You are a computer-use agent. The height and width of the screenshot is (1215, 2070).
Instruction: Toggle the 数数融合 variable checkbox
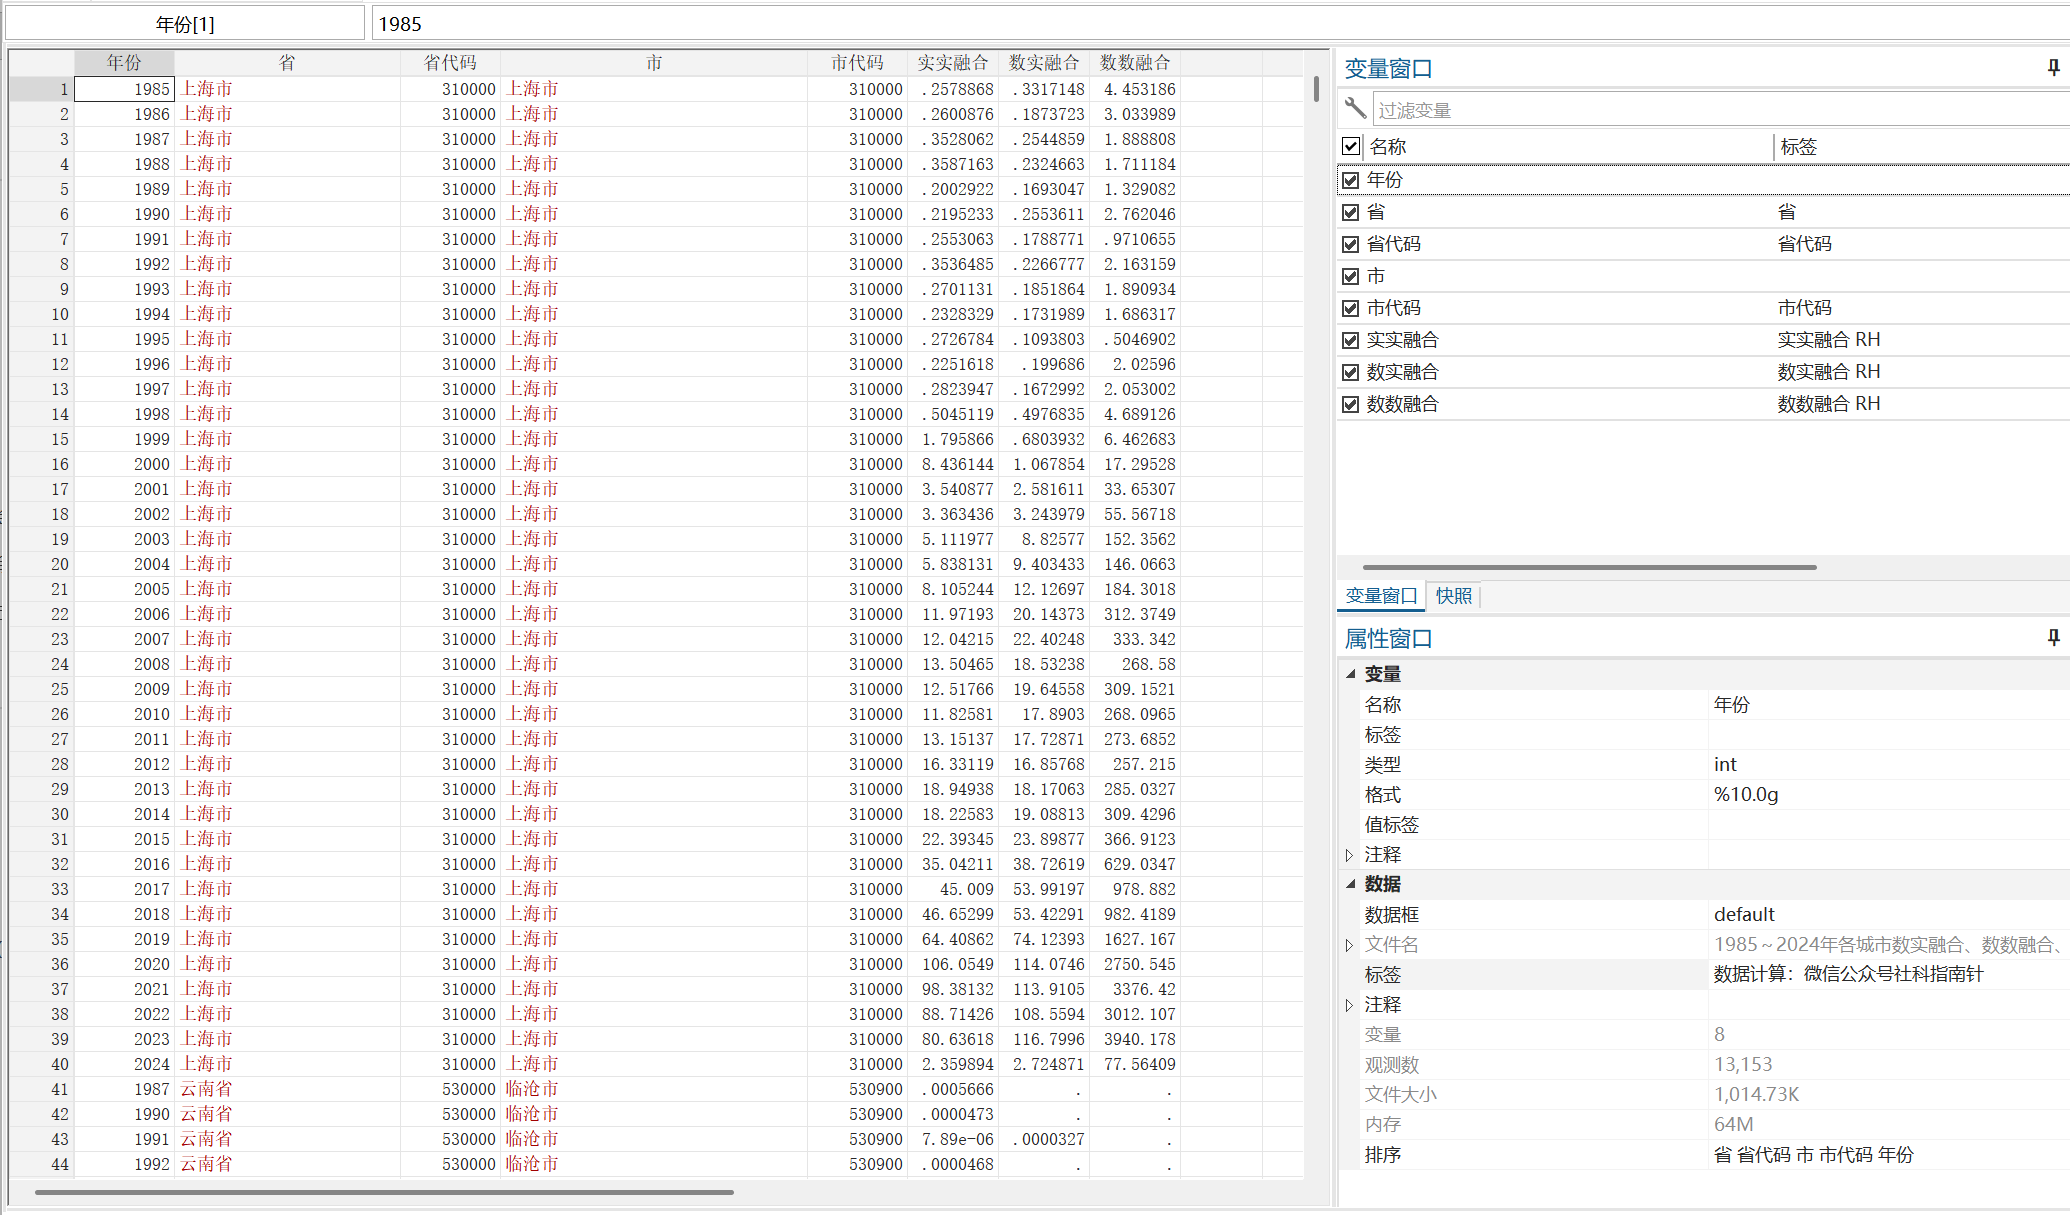tap(1351, 404)
